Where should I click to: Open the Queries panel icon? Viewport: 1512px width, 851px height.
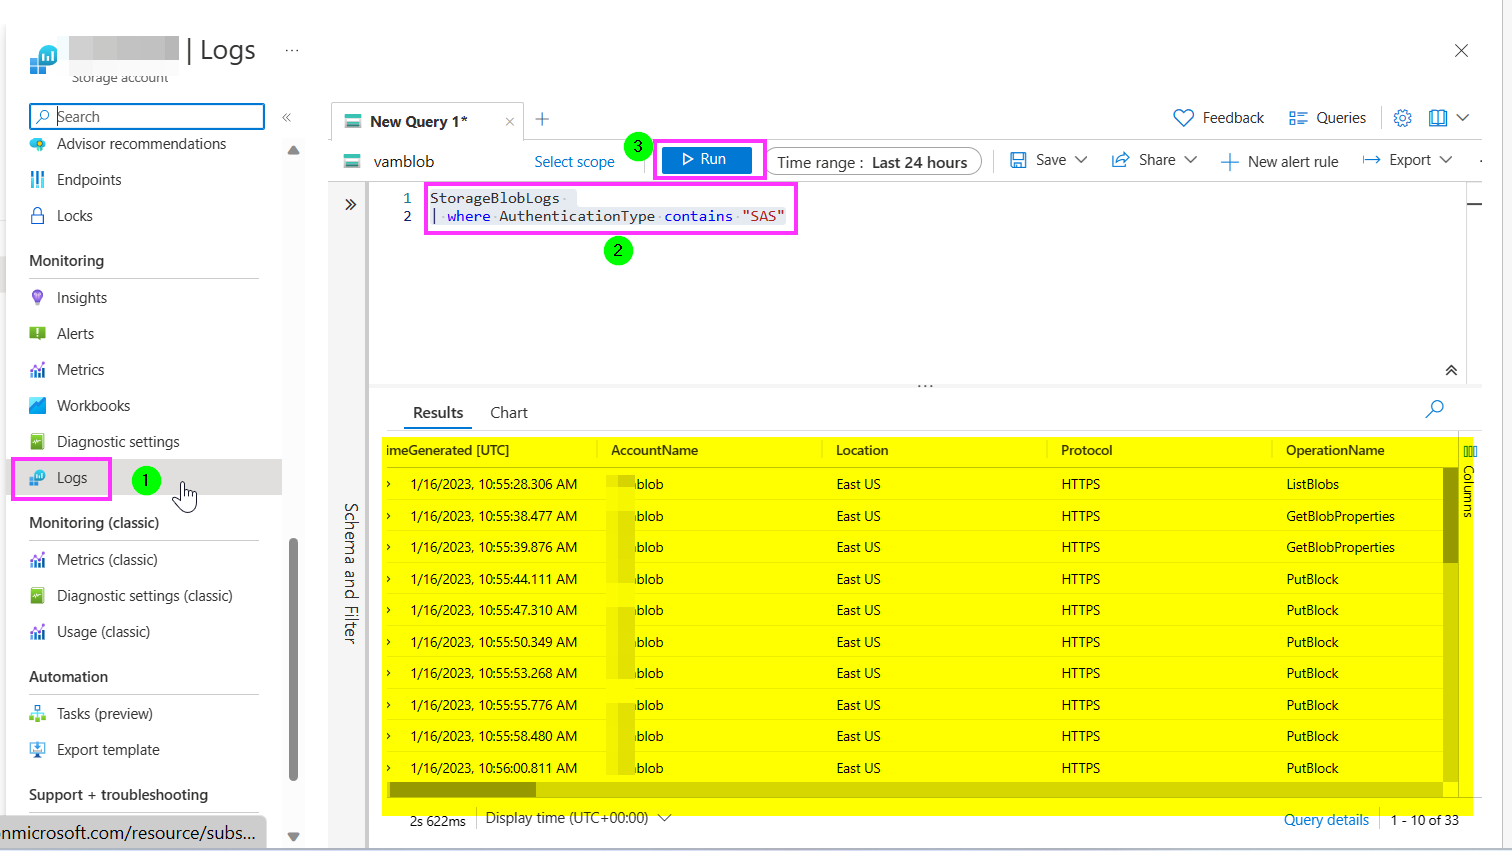(1298, 118)
